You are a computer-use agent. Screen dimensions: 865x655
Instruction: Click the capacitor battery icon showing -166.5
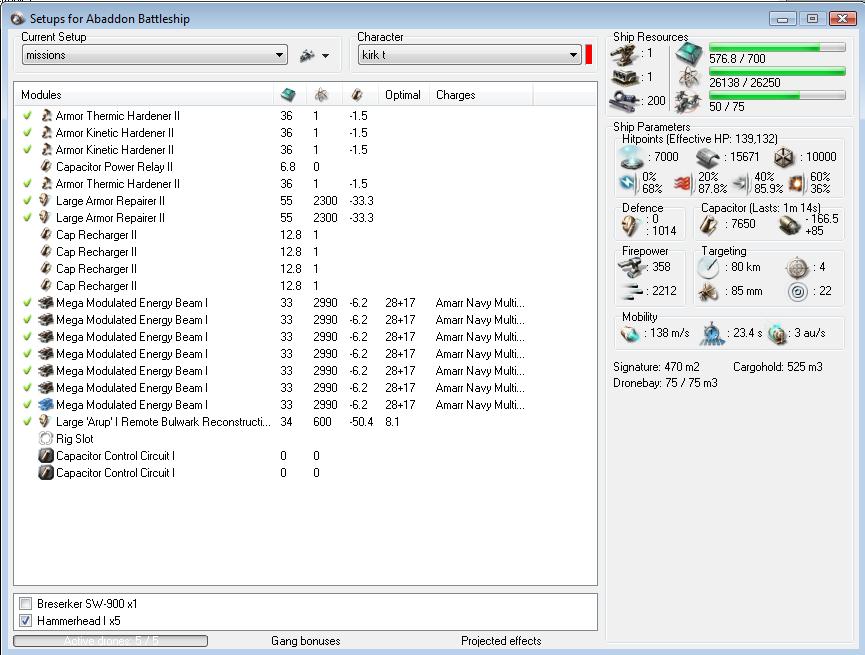click(789, 225)
